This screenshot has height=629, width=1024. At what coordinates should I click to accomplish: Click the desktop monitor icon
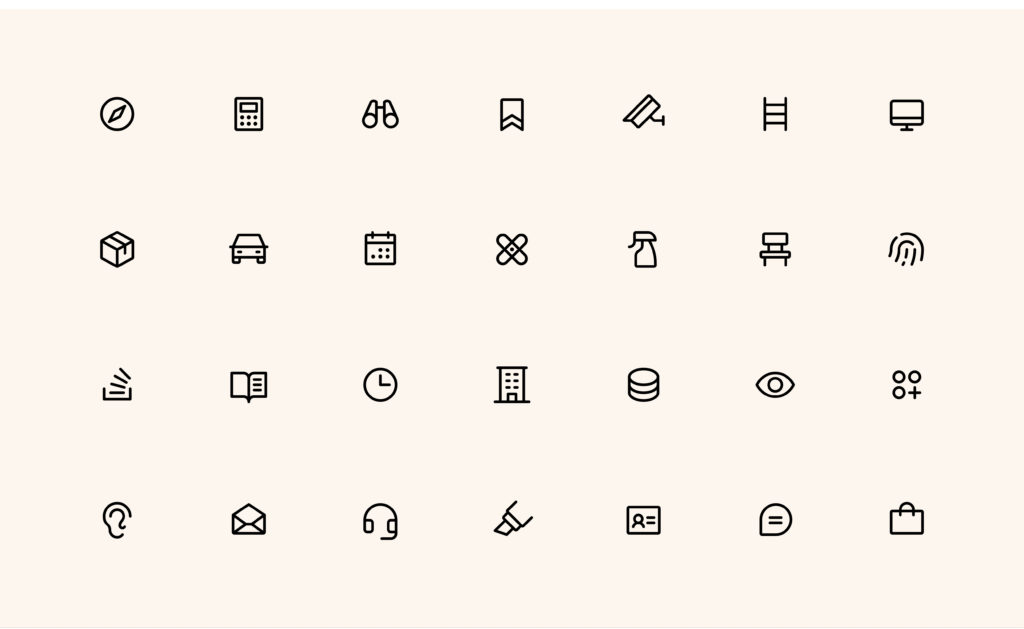pos(907,115)
